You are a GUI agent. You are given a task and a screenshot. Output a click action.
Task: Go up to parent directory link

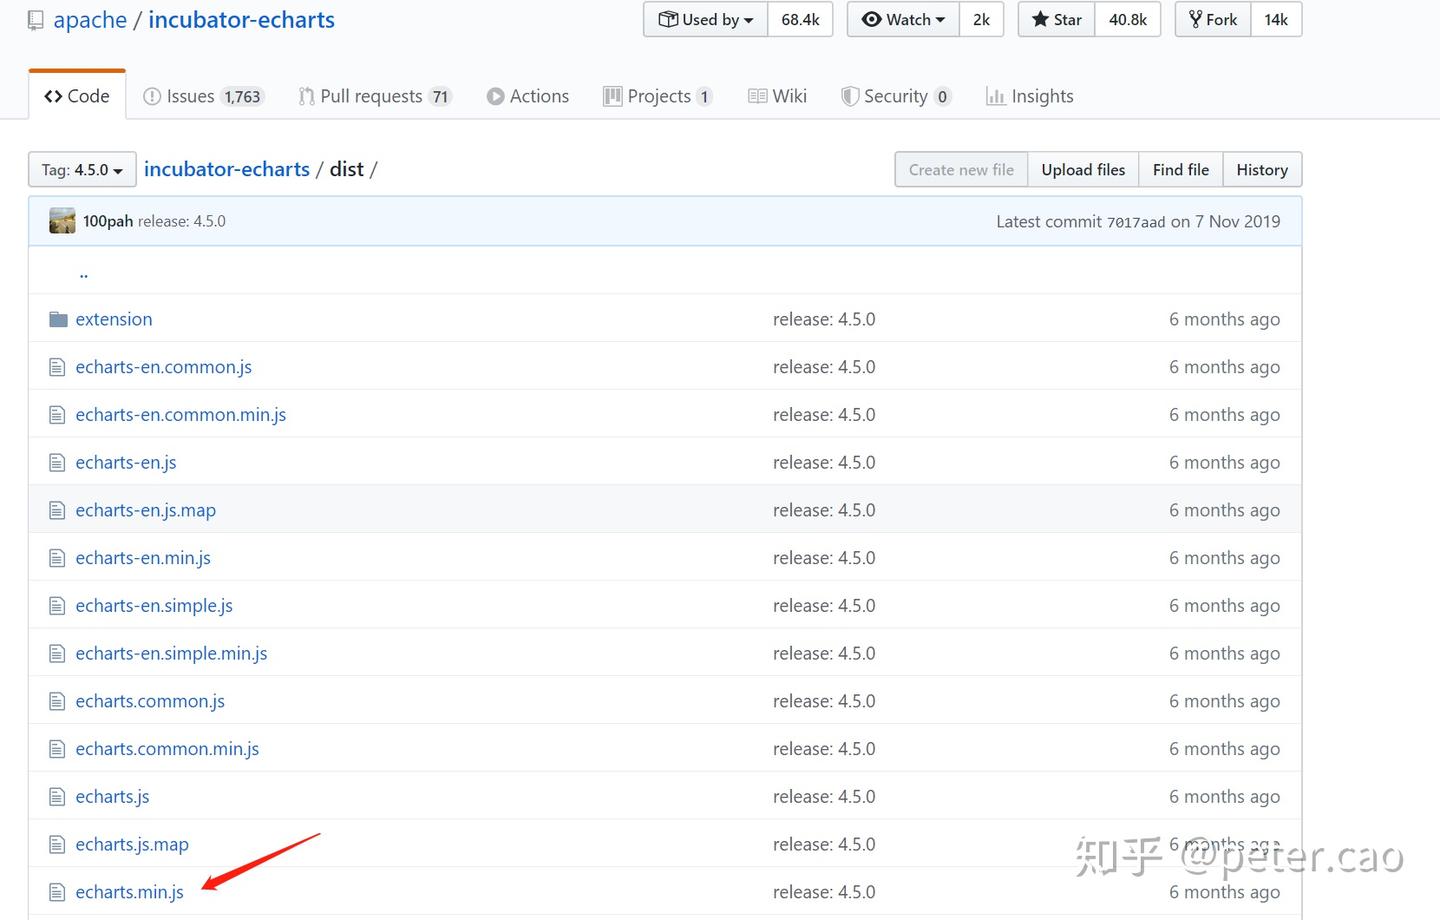tap(83, 273)
